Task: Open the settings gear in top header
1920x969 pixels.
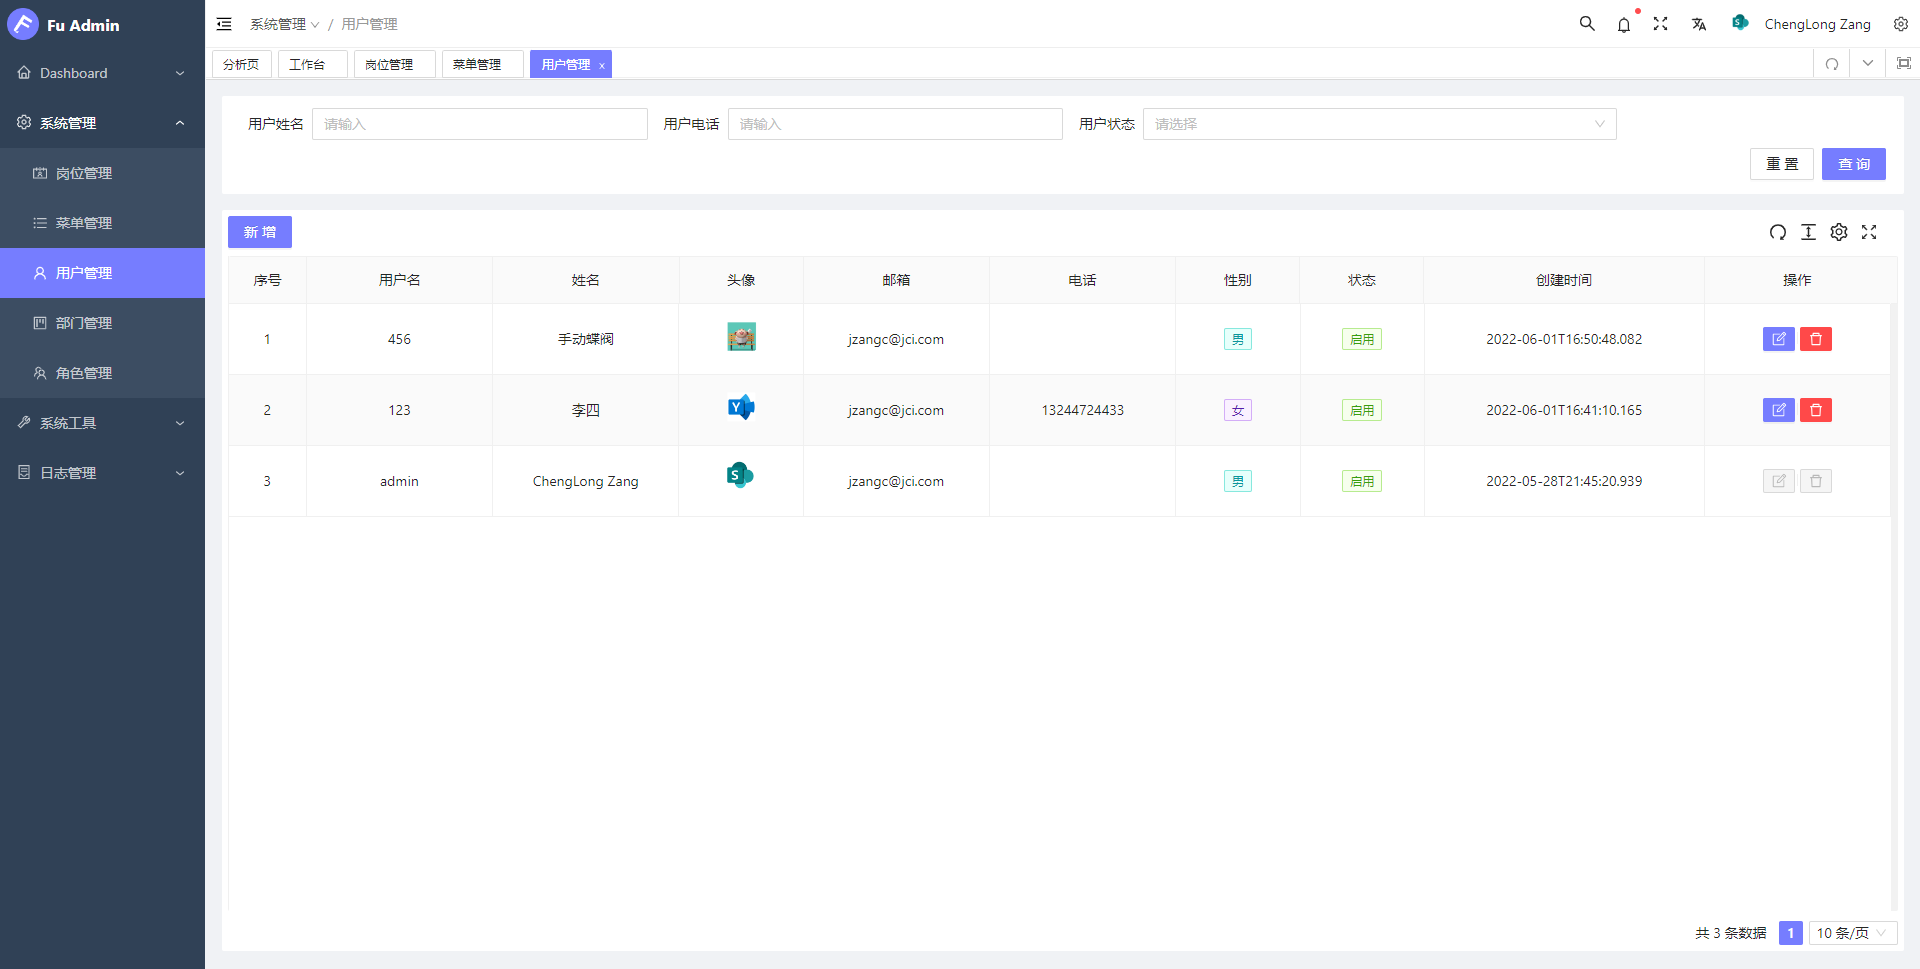Action: click(x=1901, y=24)
